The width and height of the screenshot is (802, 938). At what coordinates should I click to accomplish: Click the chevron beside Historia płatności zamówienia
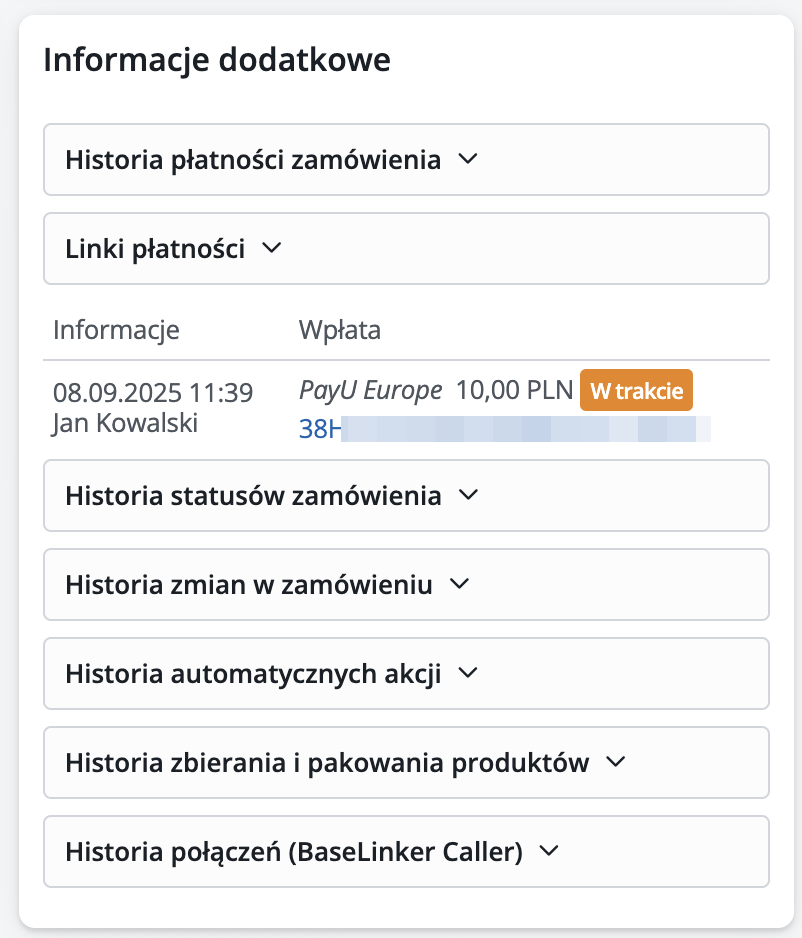click(x=467, y=160)
